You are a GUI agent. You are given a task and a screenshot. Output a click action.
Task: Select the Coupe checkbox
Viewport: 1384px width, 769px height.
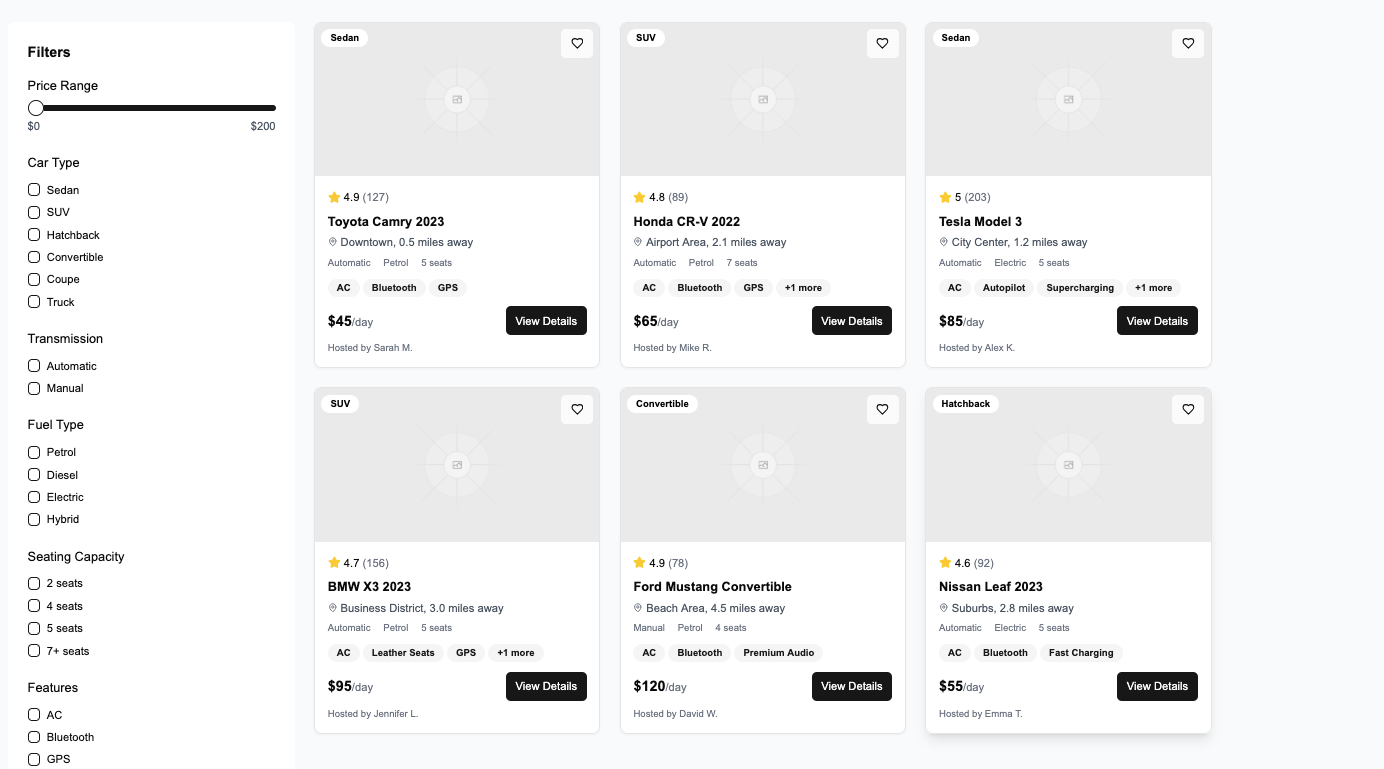tap(34, 279)
